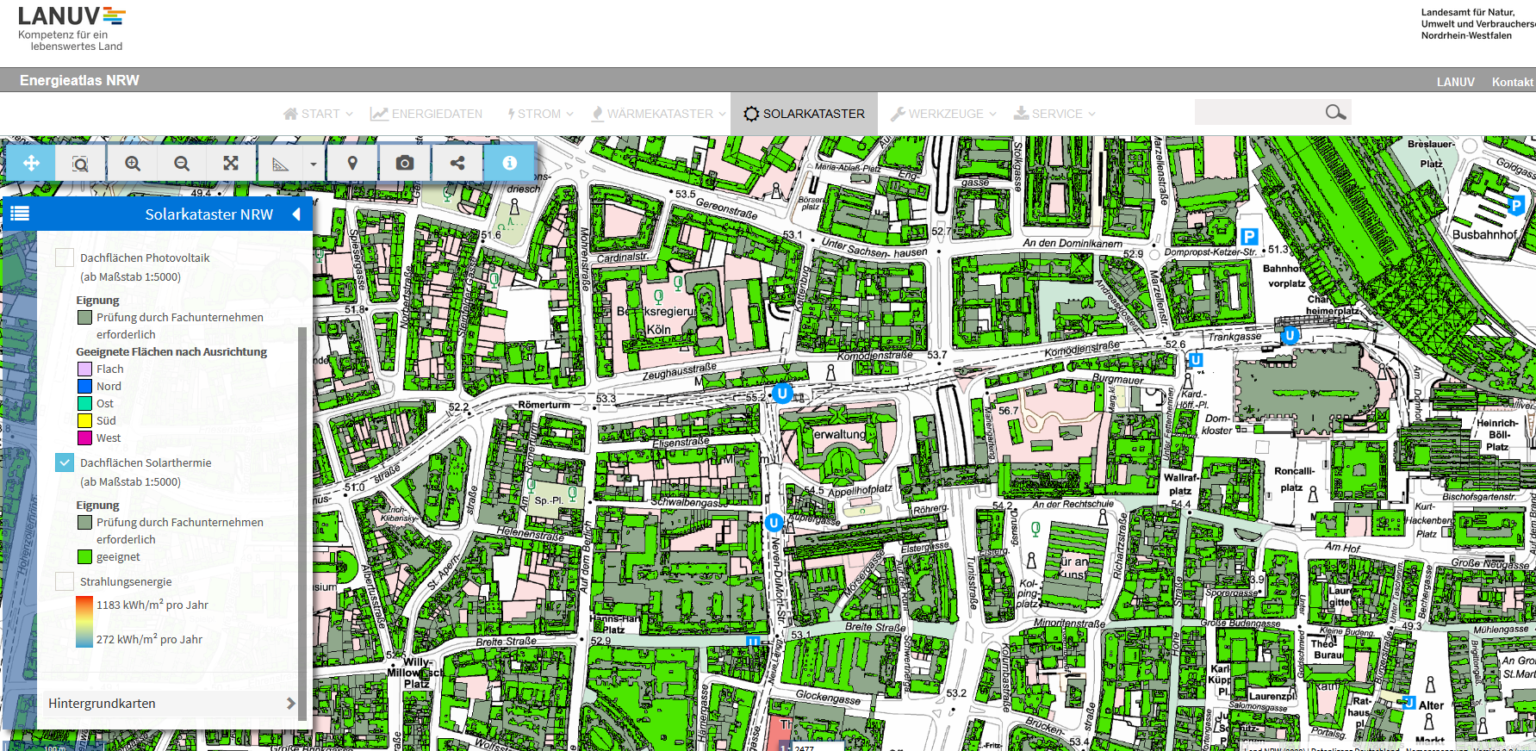Toggle the Strahlungsenergie layer checkbox

pyautogui.click(x=64, y=581)
